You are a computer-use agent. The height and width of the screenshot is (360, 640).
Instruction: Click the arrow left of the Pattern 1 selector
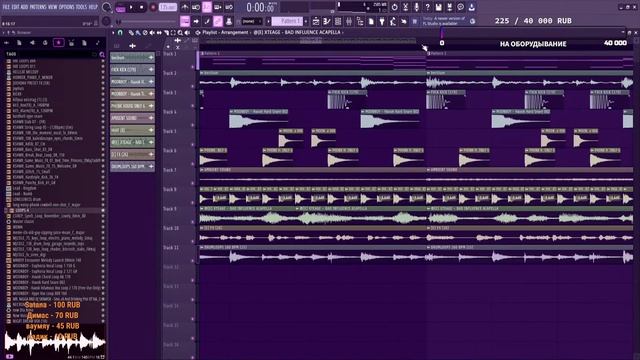[x=268, y=21]
